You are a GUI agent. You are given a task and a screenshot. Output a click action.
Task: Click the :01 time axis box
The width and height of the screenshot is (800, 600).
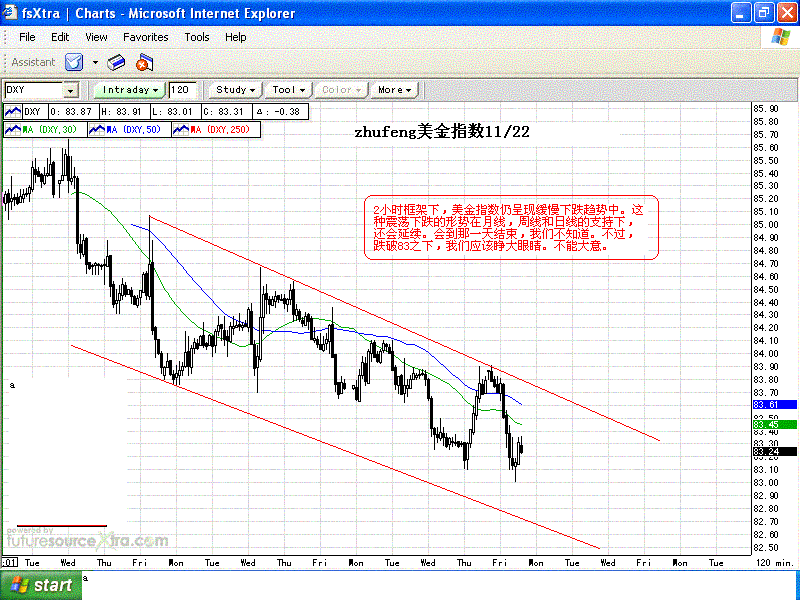point(10,563)
